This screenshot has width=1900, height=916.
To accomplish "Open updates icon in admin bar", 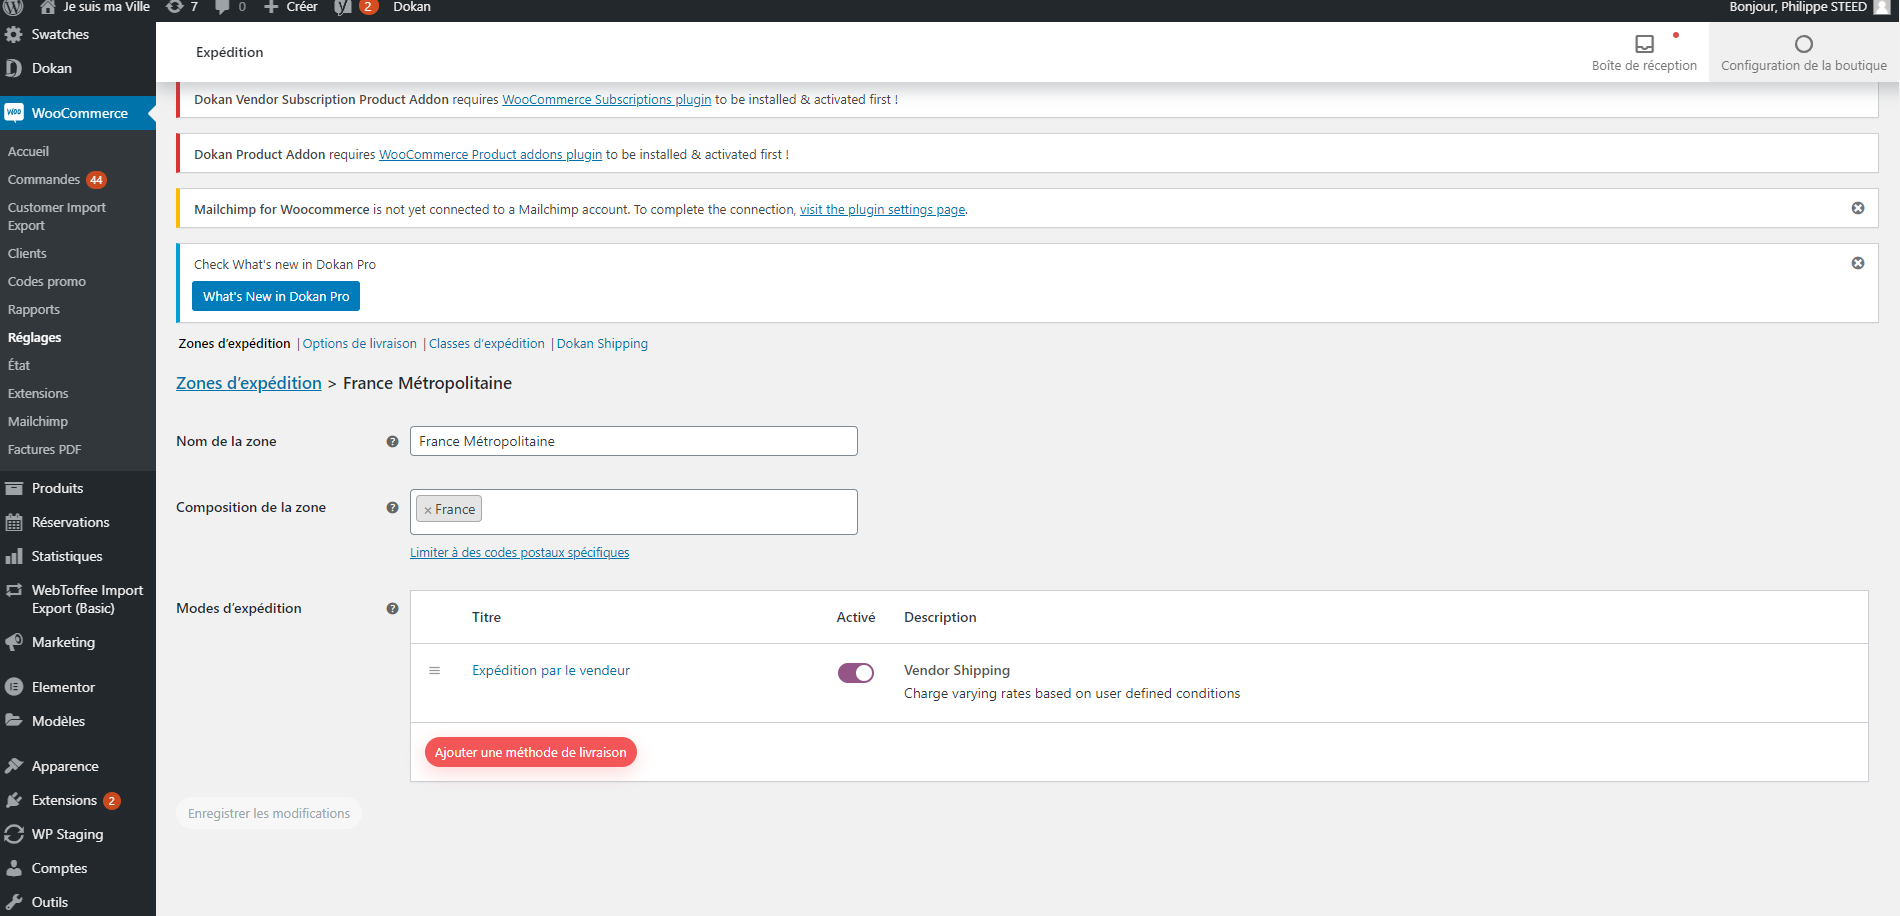I will click(180, 7).
